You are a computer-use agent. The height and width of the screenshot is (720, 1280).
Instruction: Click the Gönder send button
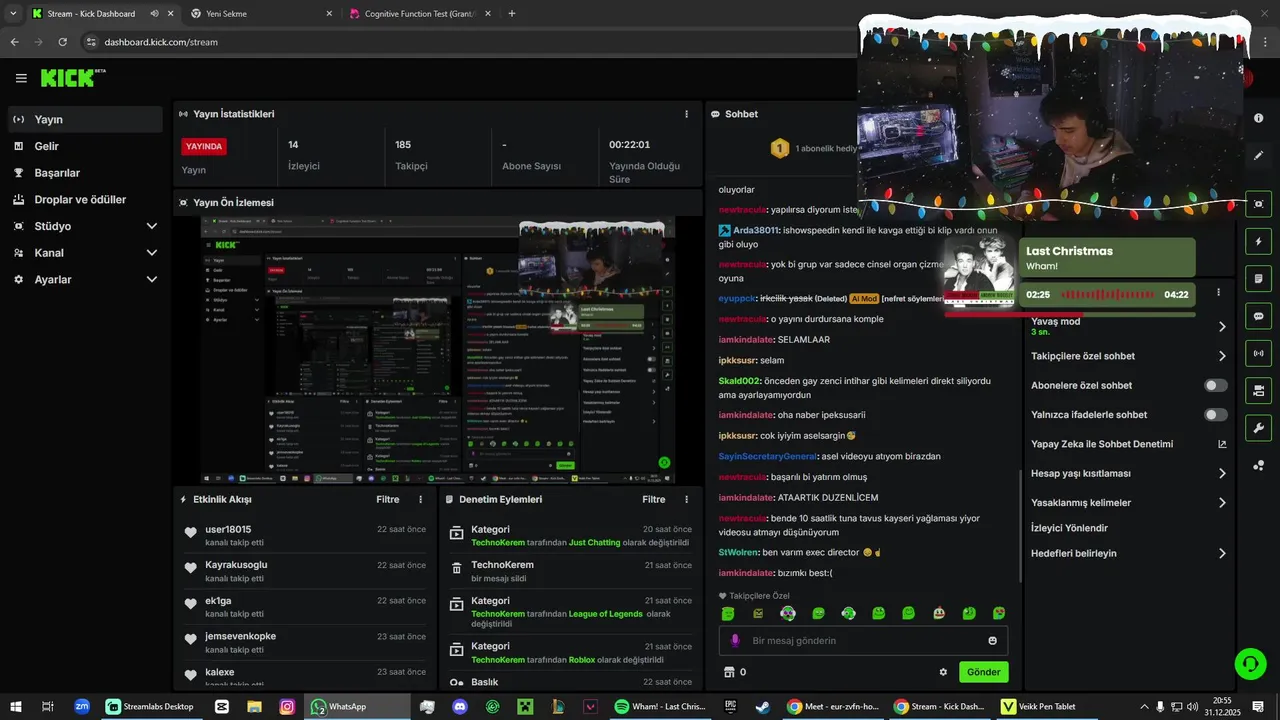coord(983,672)
